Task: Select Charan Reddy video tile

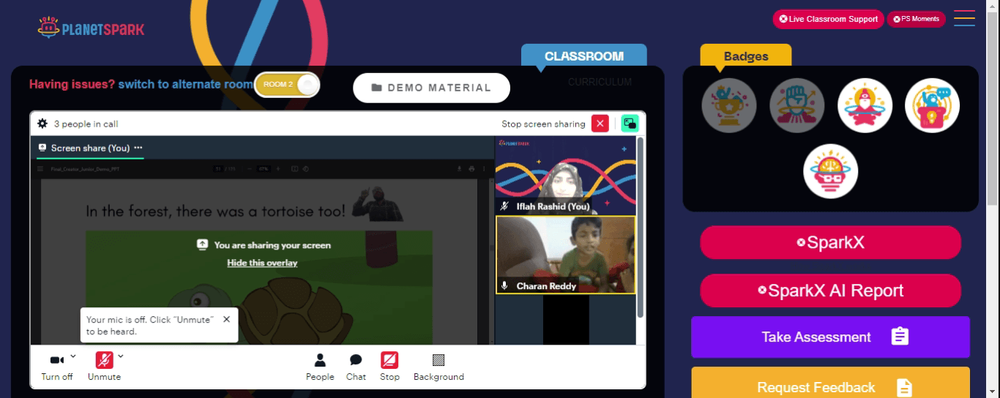Action: click(x=566, y=254)
